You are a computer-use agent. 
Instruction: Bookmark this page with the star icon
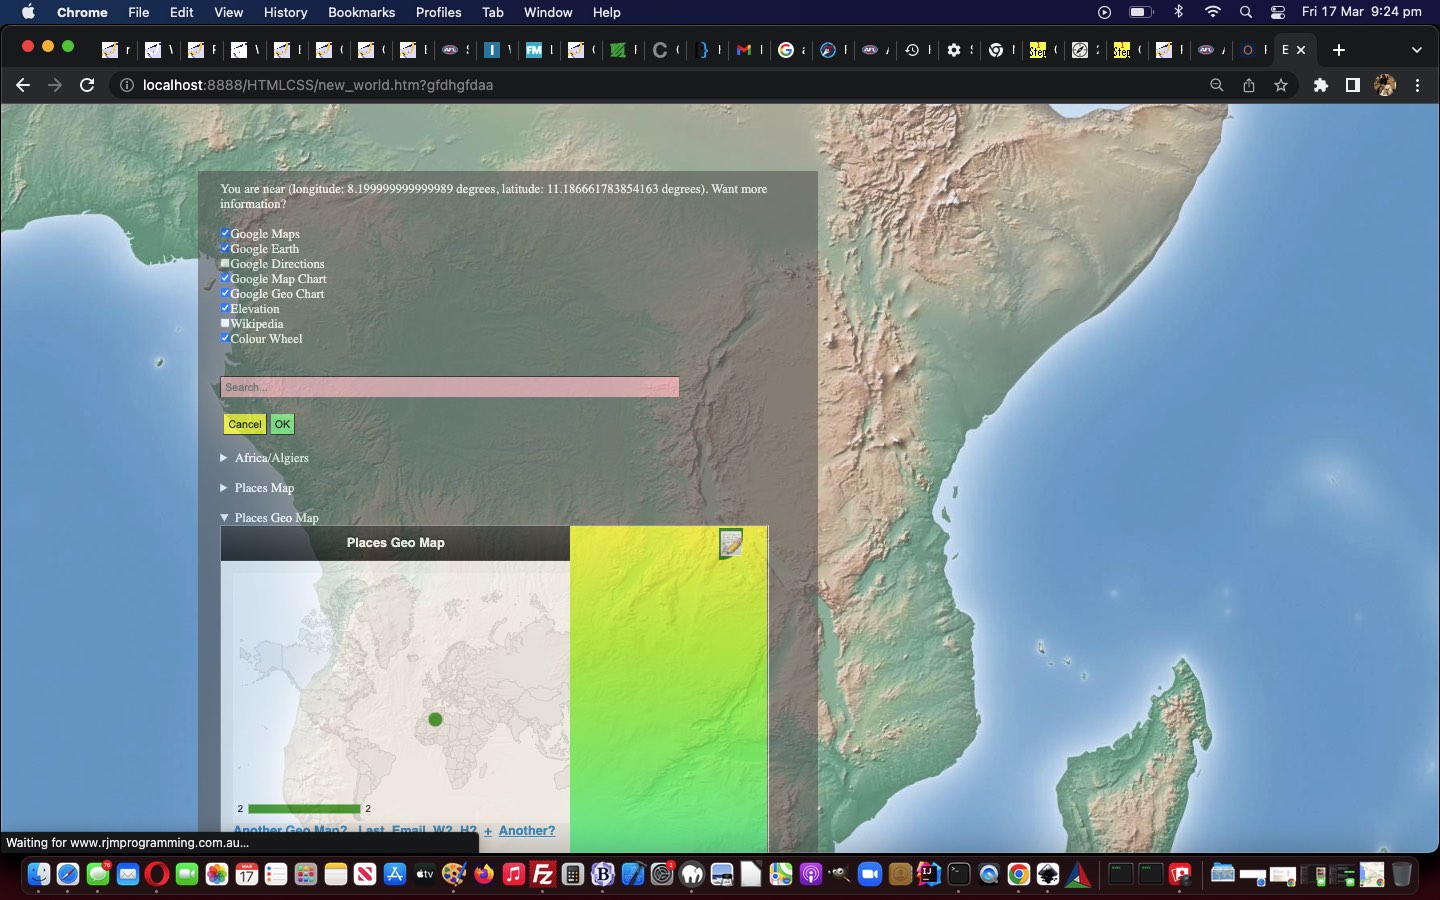[x=1281, y=85]
